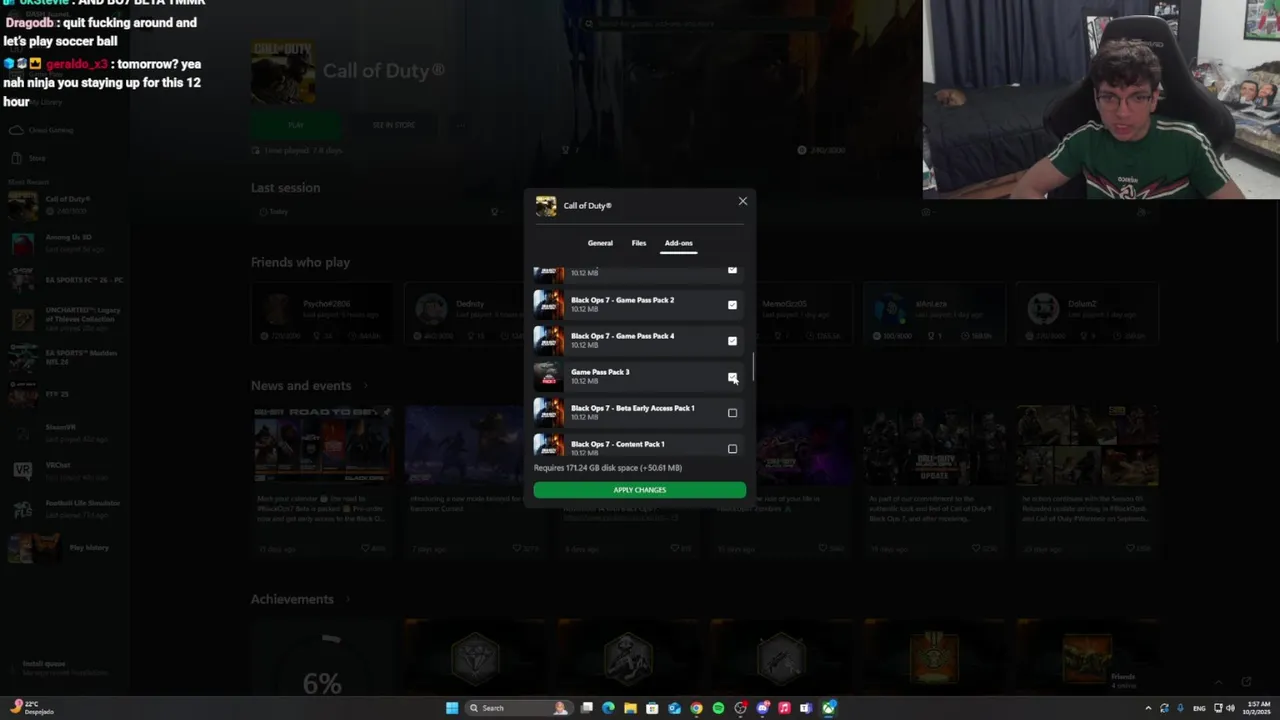Open Spotify from the taskbar

[718, 708]
